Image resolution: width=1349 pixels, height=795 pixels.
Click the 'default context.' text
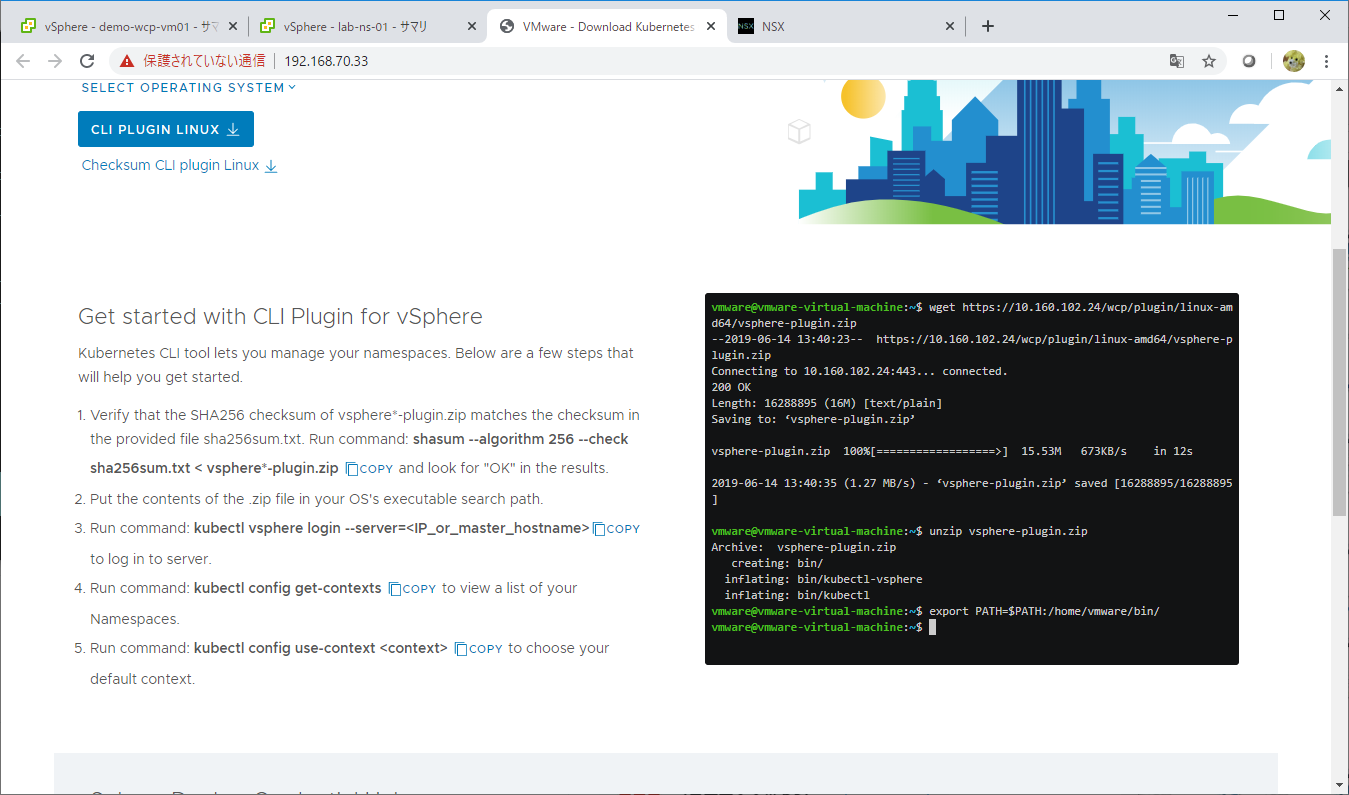[142, 679]
